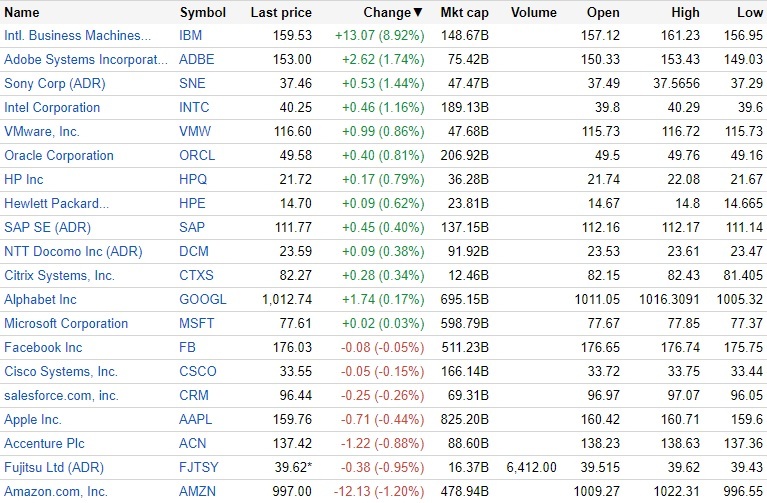Open Intl. Business Machines company link
The width and height of the screenshot is (767, 503).
[x=84, y=35]
